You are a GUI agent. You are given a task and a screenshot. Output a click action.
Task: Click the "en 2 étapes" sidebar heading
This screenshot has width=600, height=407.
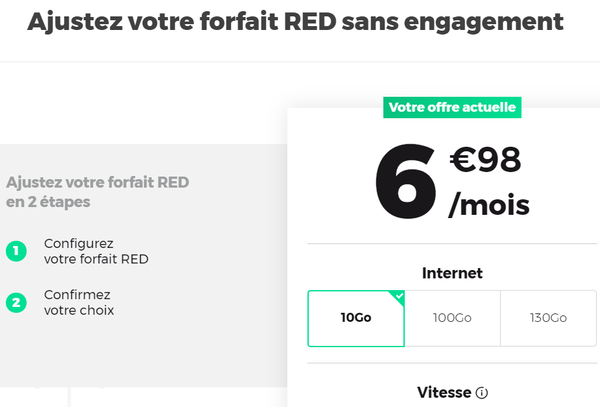[x=48, y=202]
